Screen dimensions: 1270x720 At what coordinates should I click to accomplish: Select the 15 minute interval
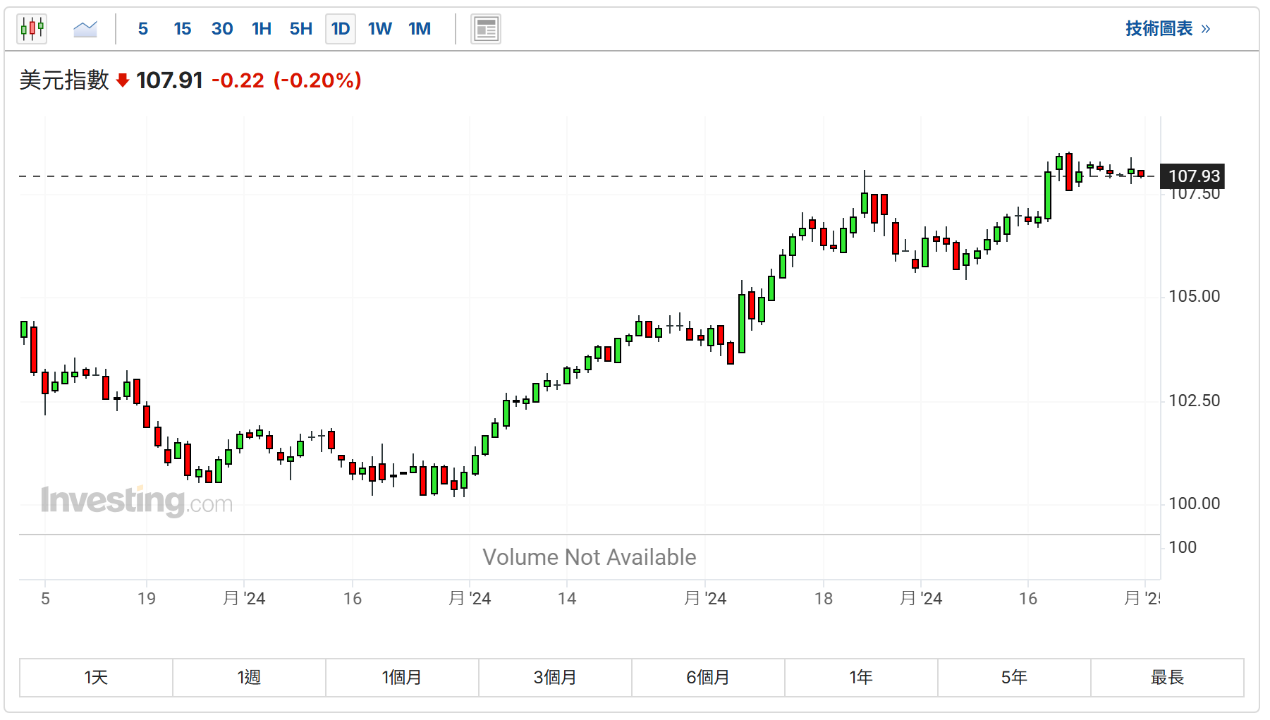pos(182,29)
